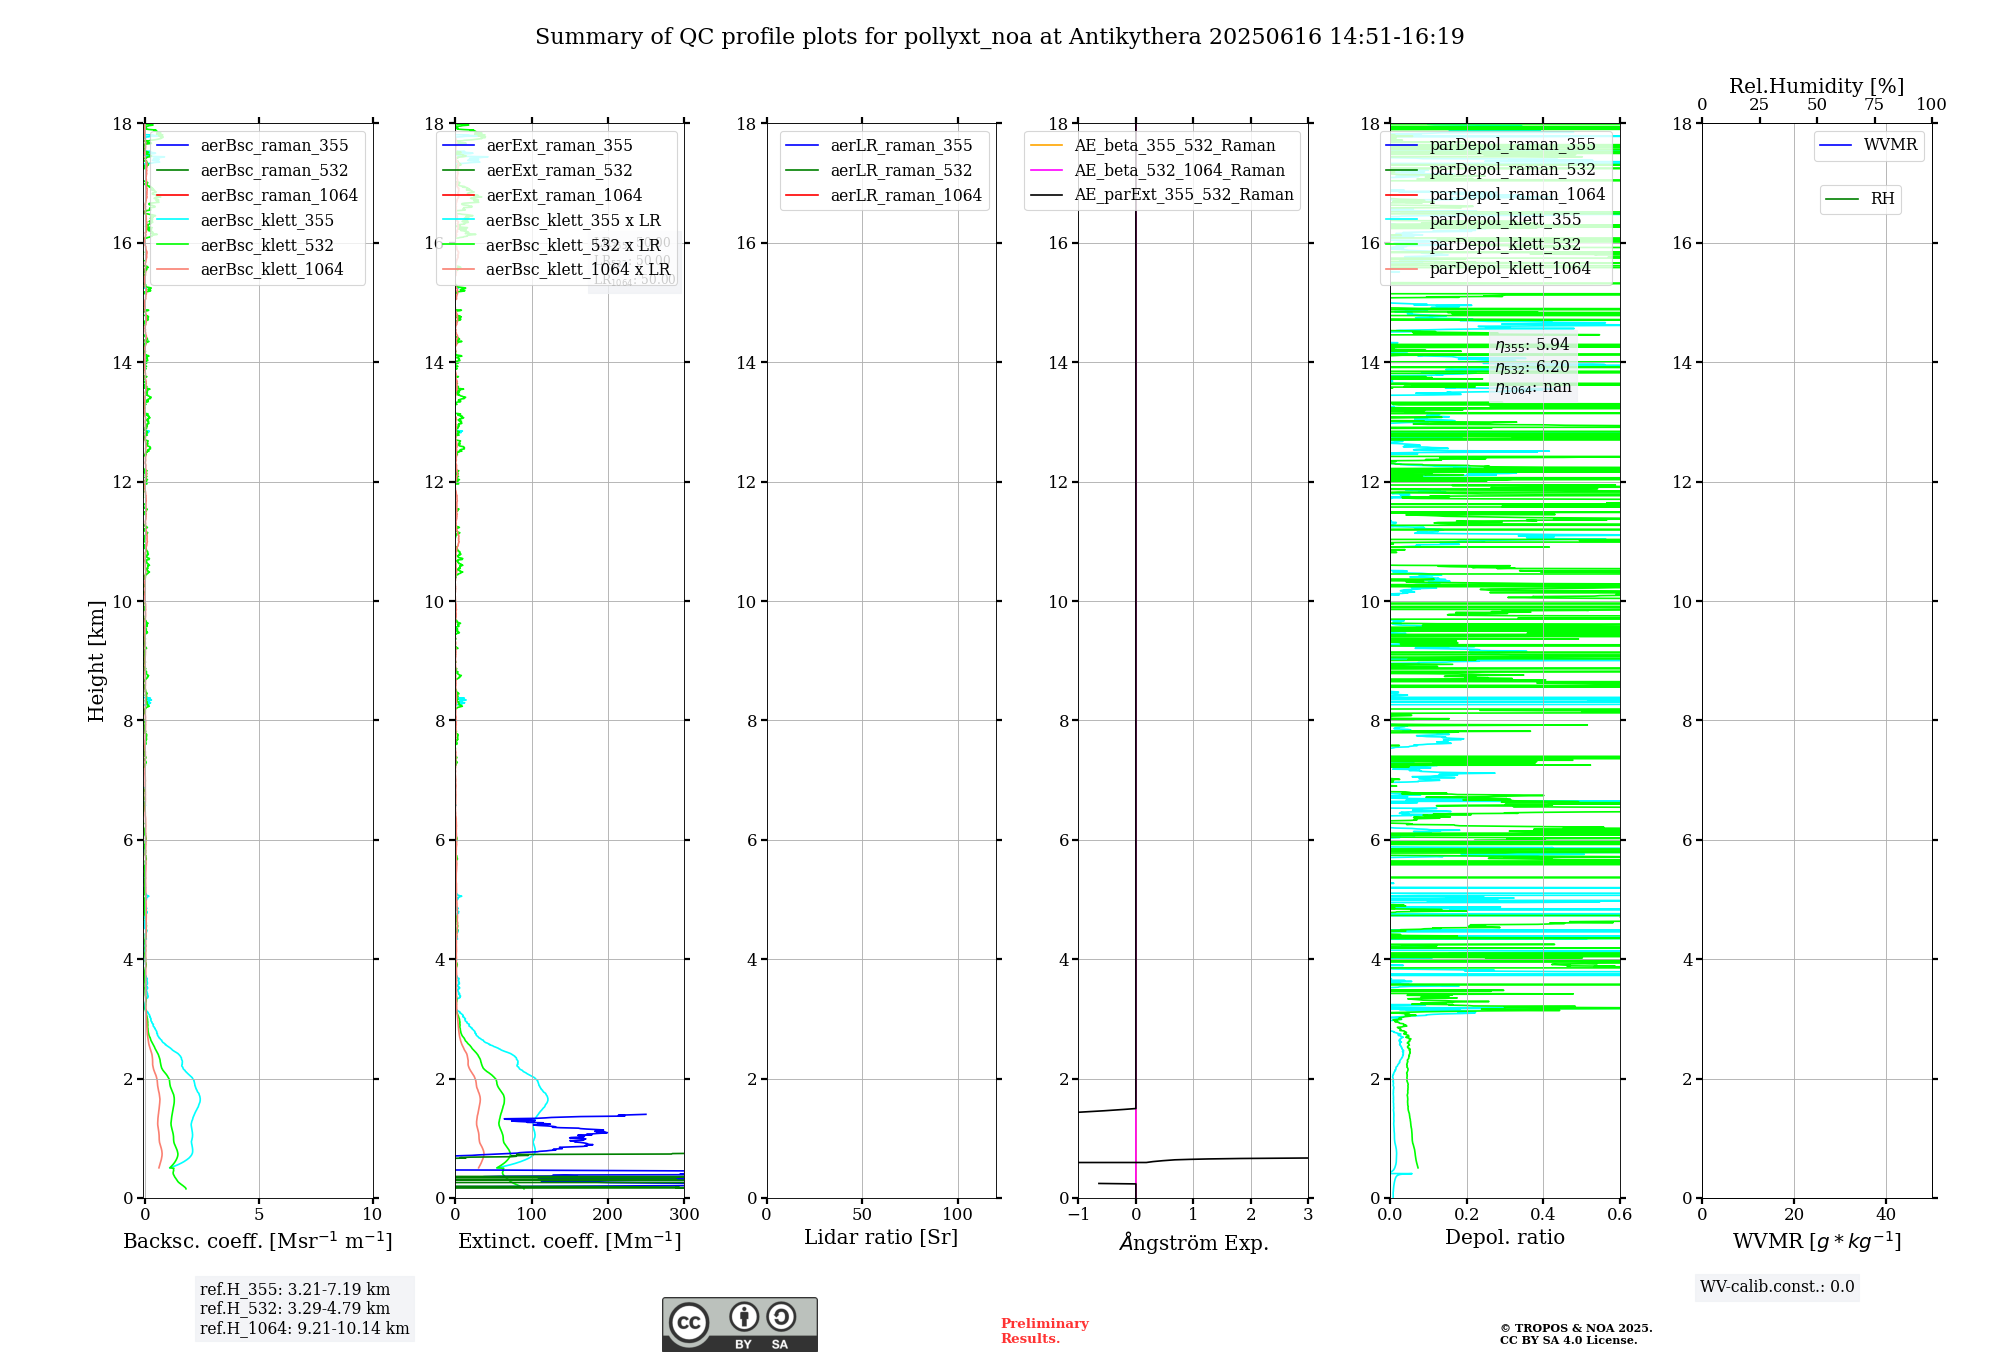Click the red Preliminary Results notice
The height and width of the screenshot is (1360, 2000).
pos(1045,1331)
